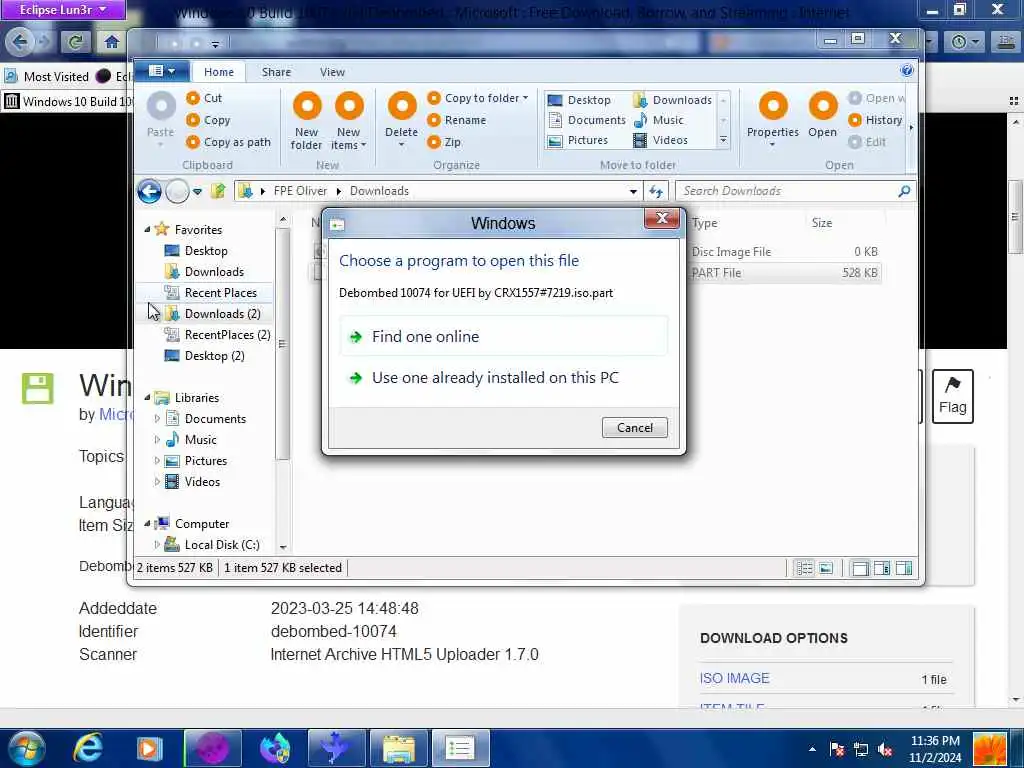Move to Documents folder in ribbon
The image size is (1024, 768).
coord(586,120)
